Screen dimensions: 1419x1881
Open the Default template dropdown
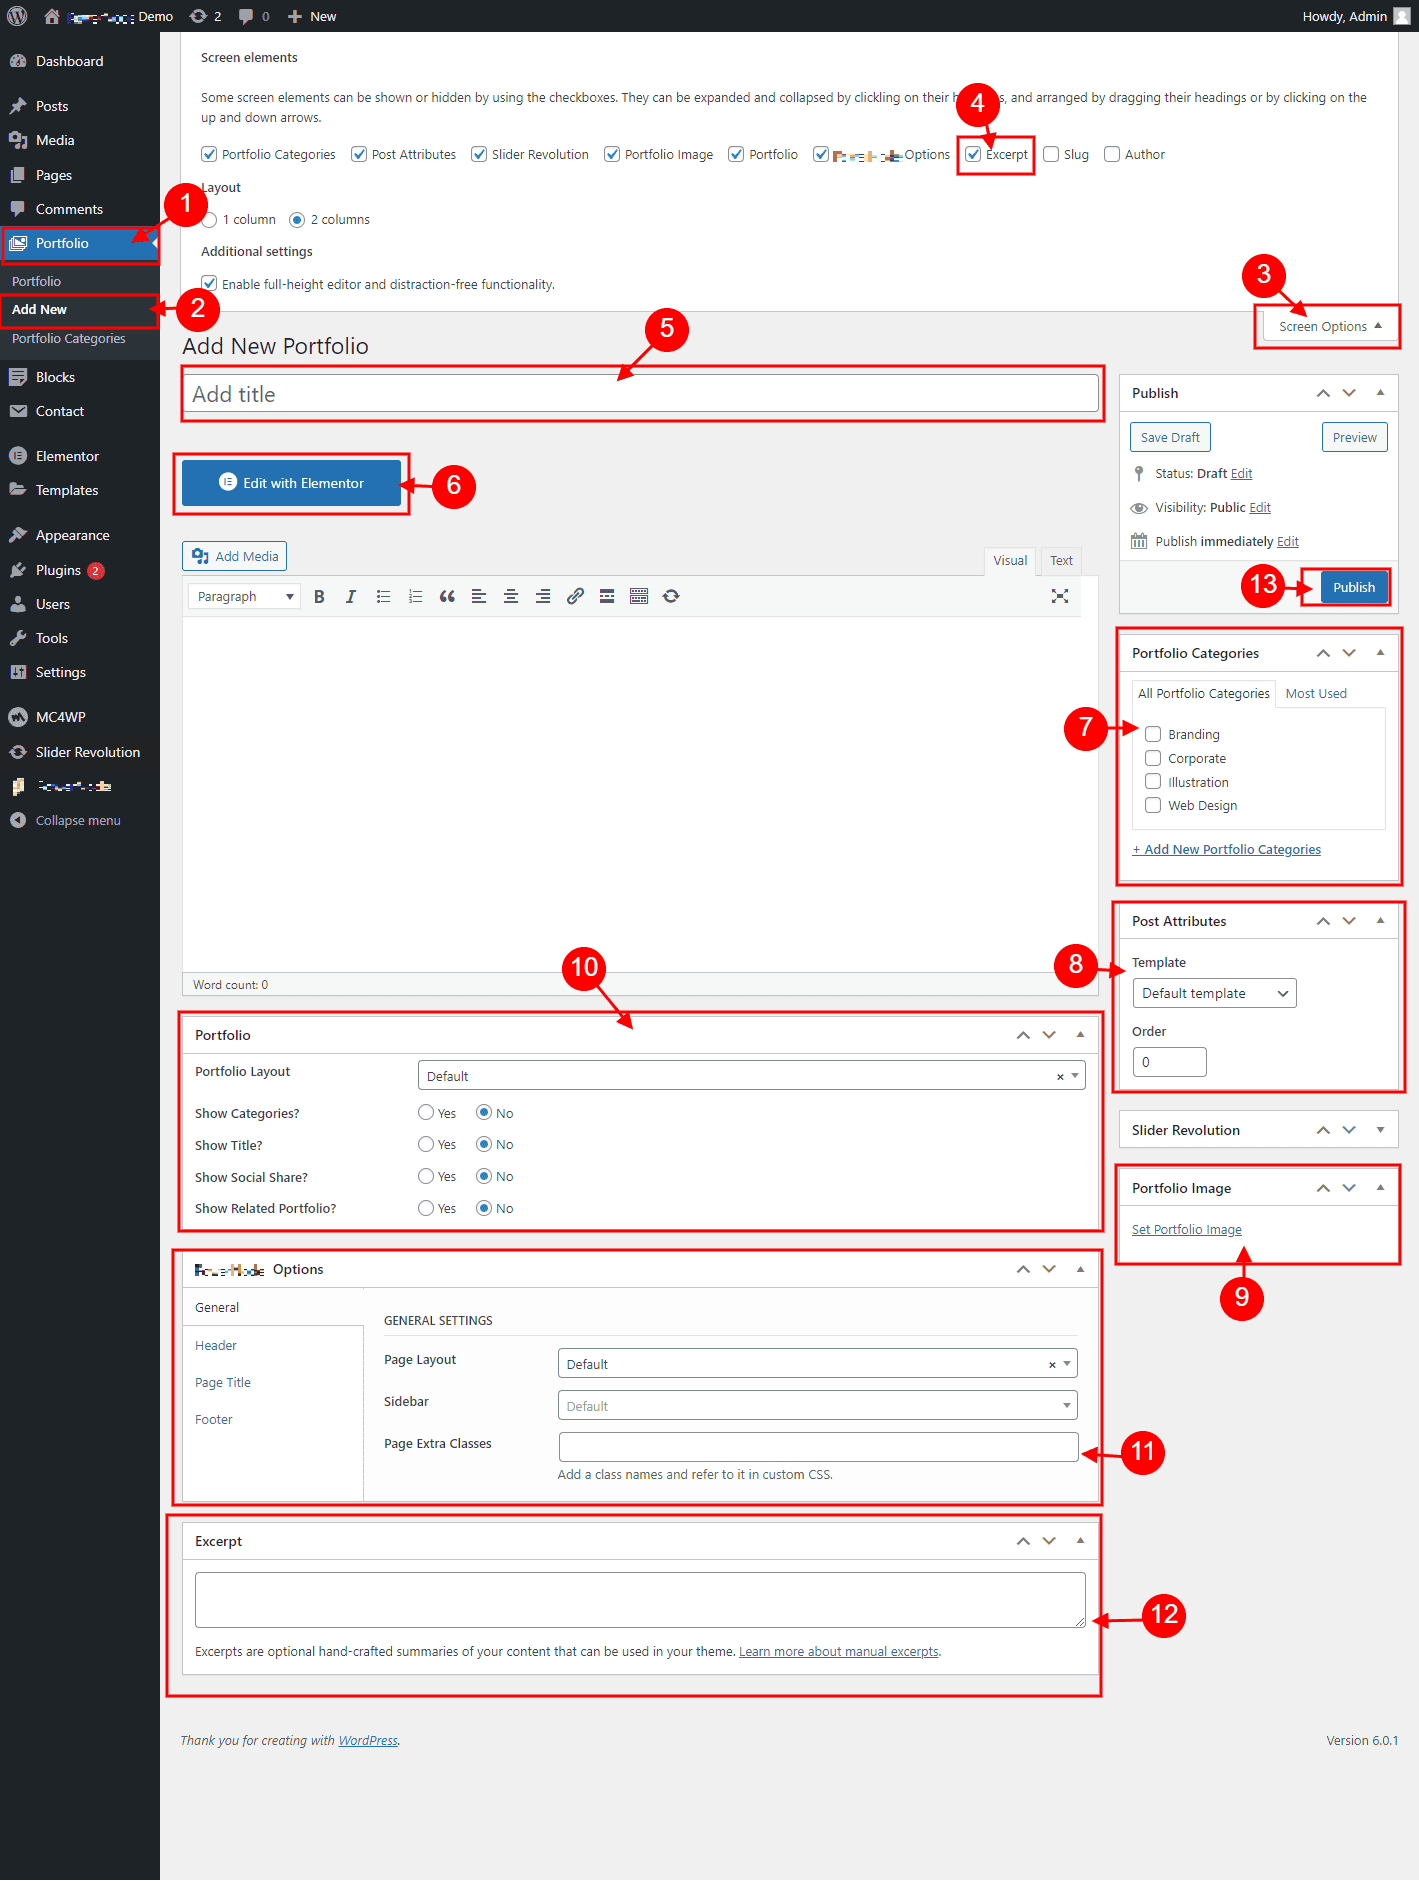tap(1214, 993)
